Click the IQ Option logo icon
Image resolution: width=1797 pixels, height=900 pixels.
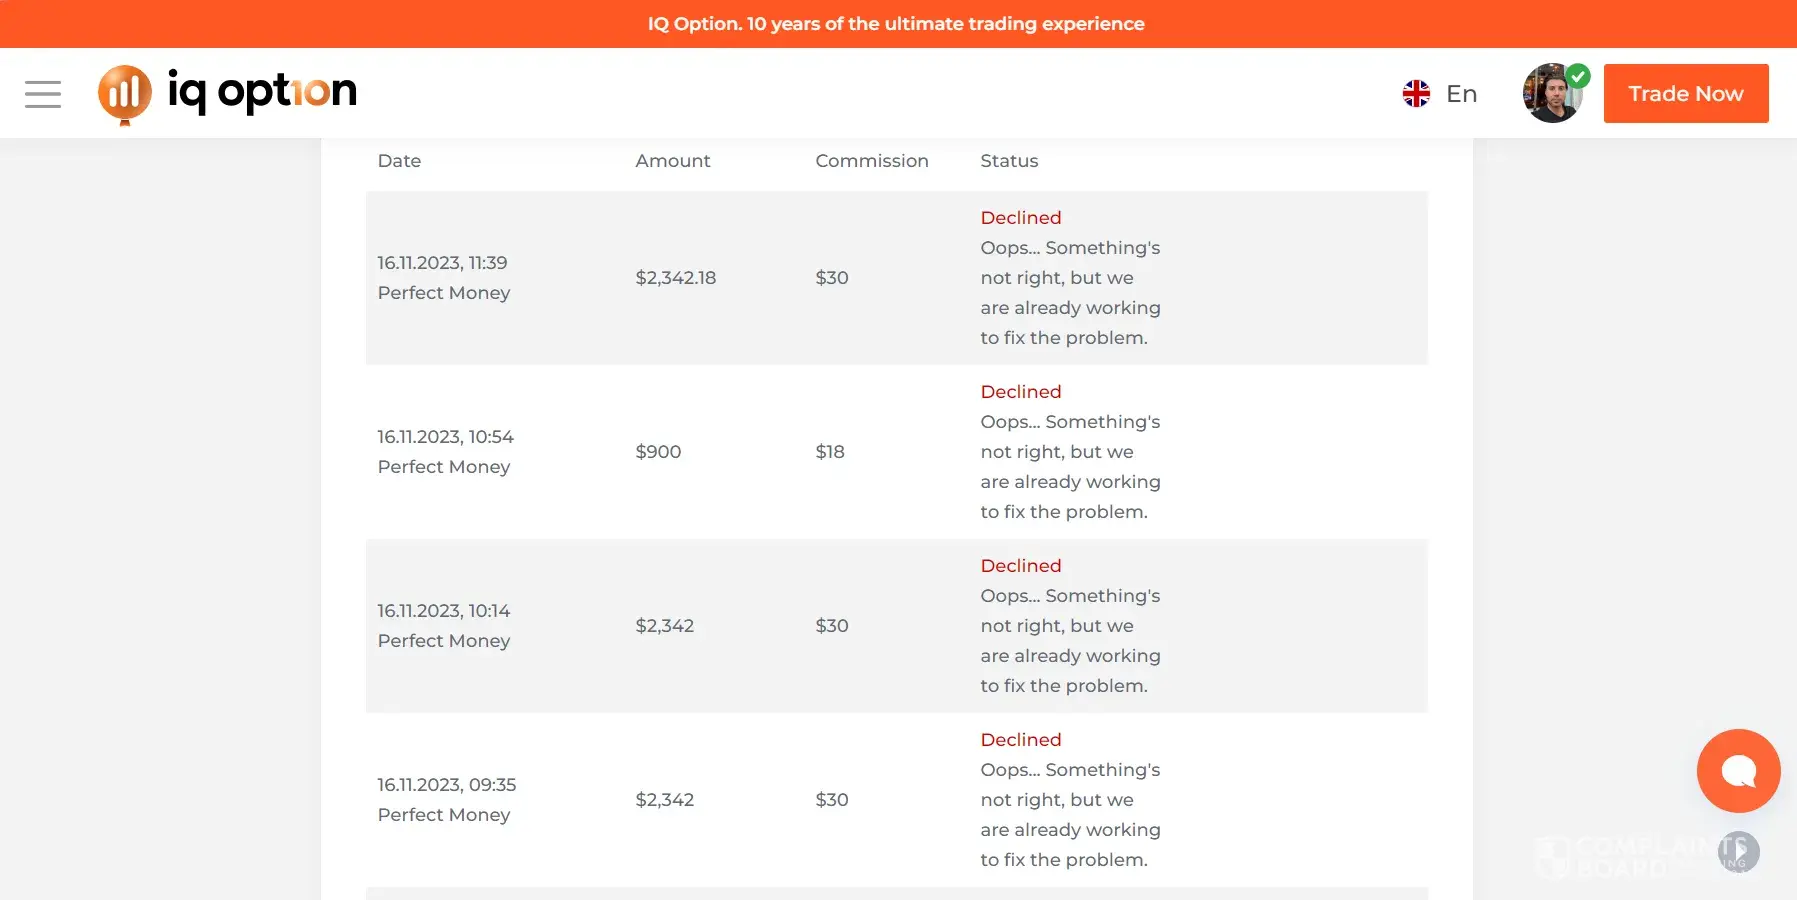[125, 94]
